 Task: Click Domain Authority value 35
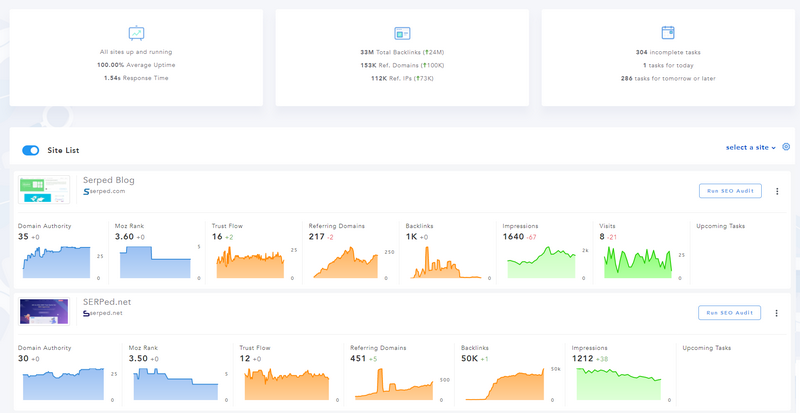pos(23,237)
